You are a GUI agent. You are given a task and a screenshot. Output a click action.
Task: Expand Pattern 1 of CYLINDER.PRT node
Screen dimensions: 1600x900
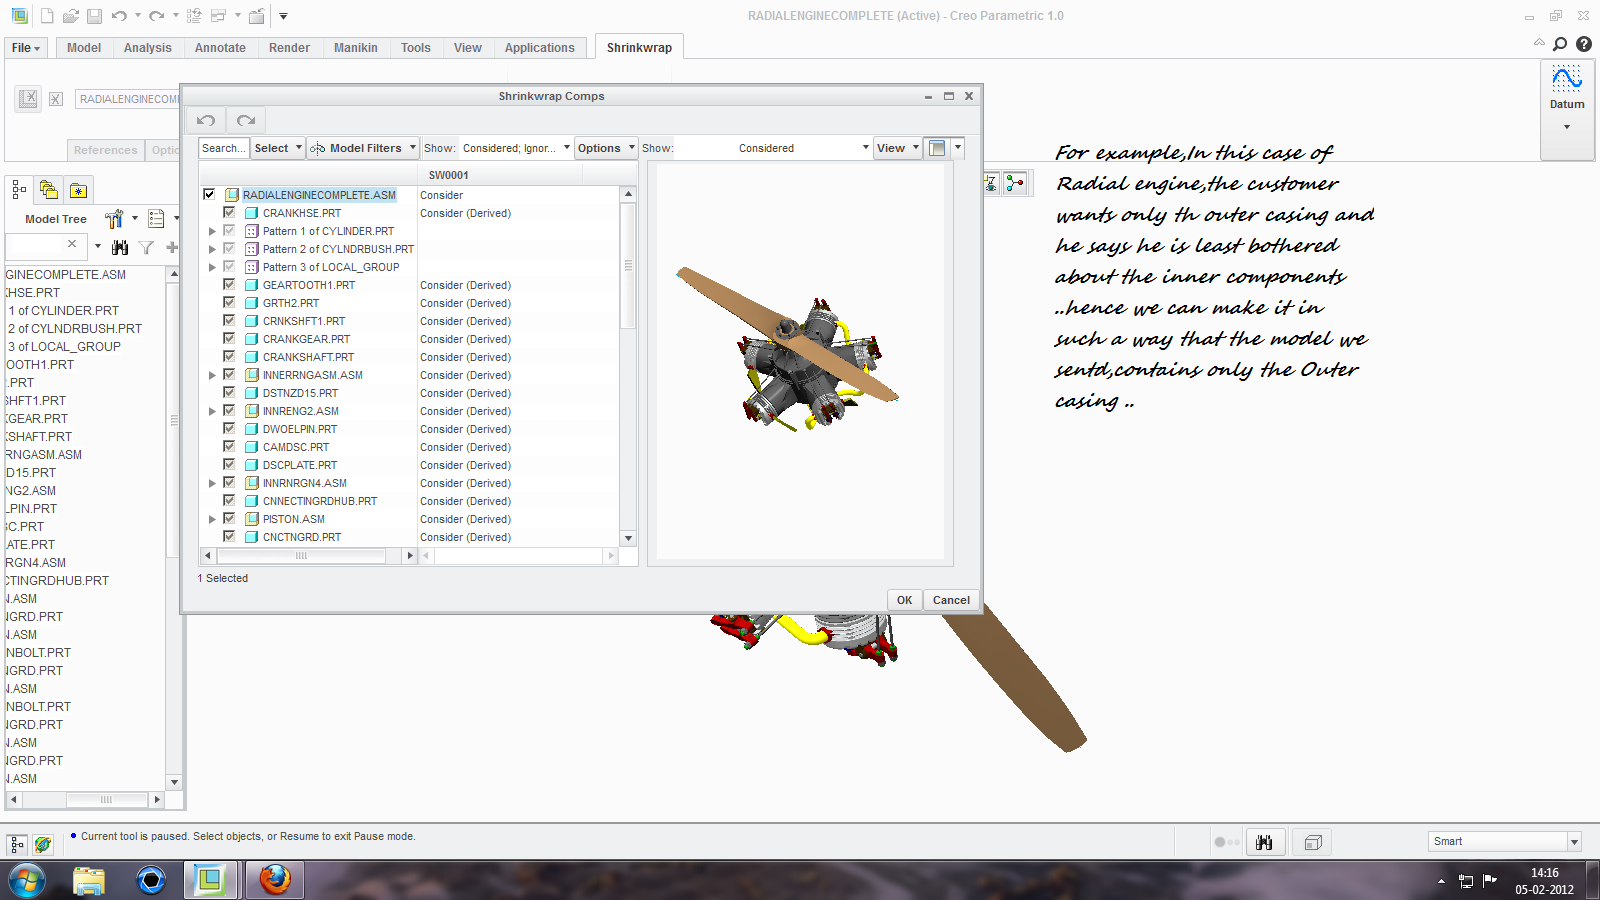tap(212, 231)
